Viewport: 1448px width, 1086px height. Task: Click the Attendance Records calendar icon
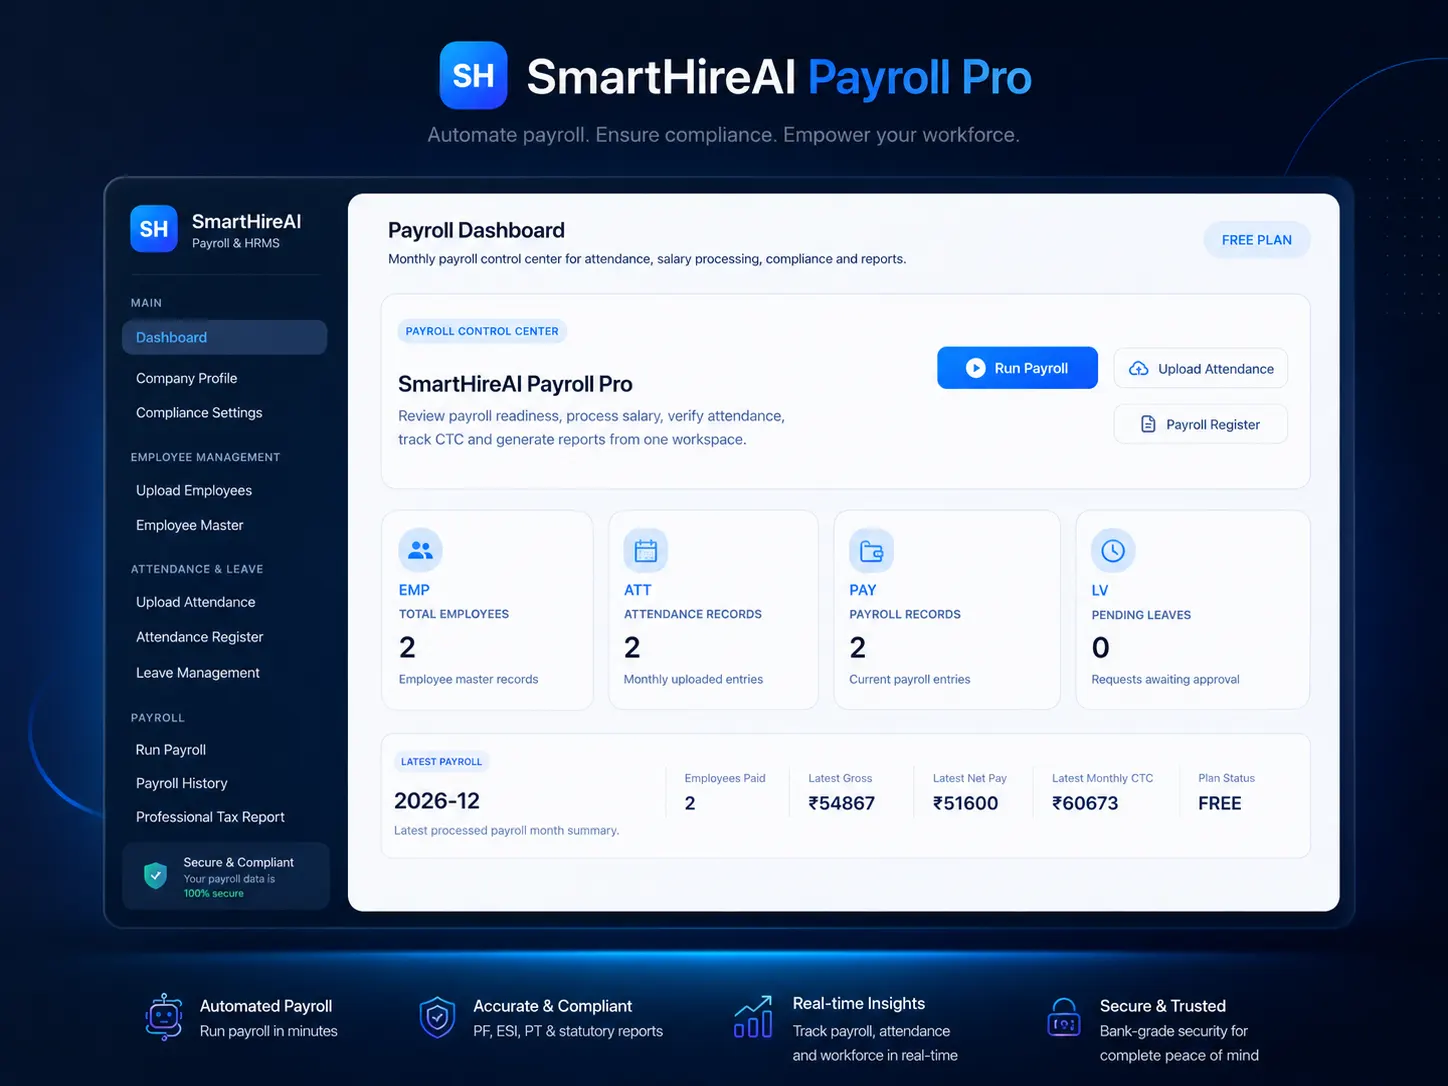pos(646,550)
